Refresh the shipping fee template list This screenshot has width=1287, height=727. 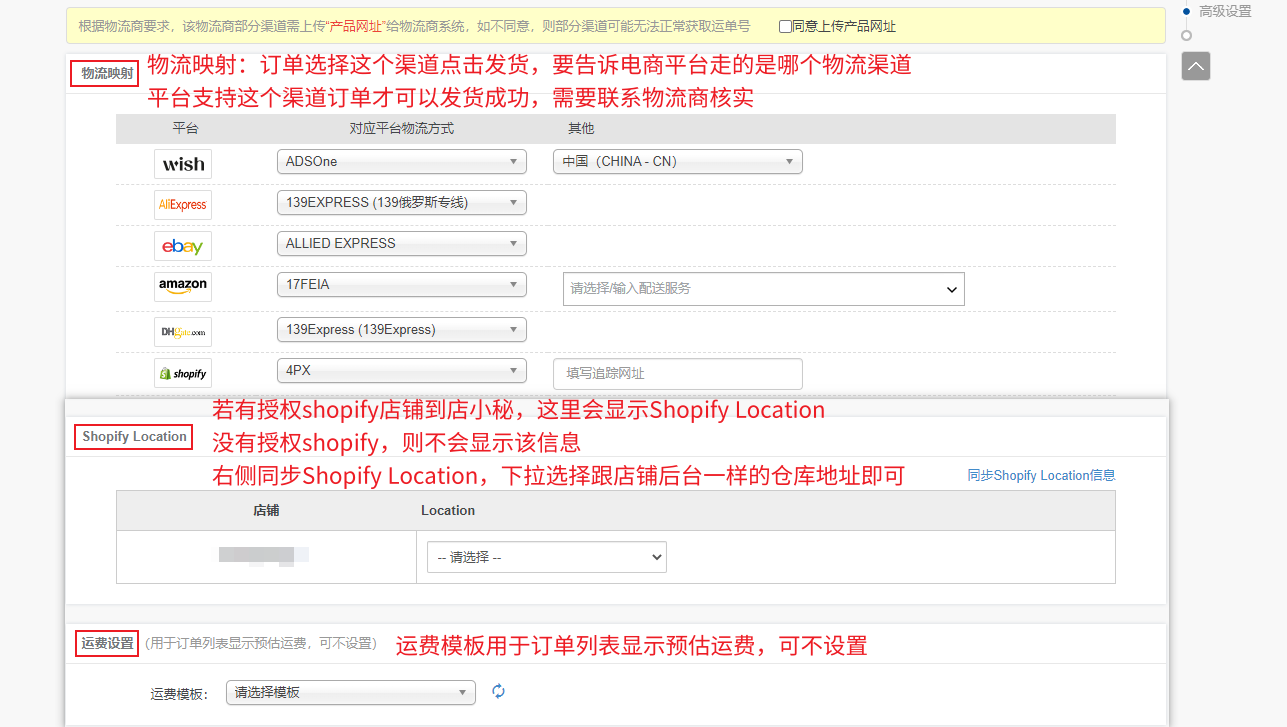498,692
